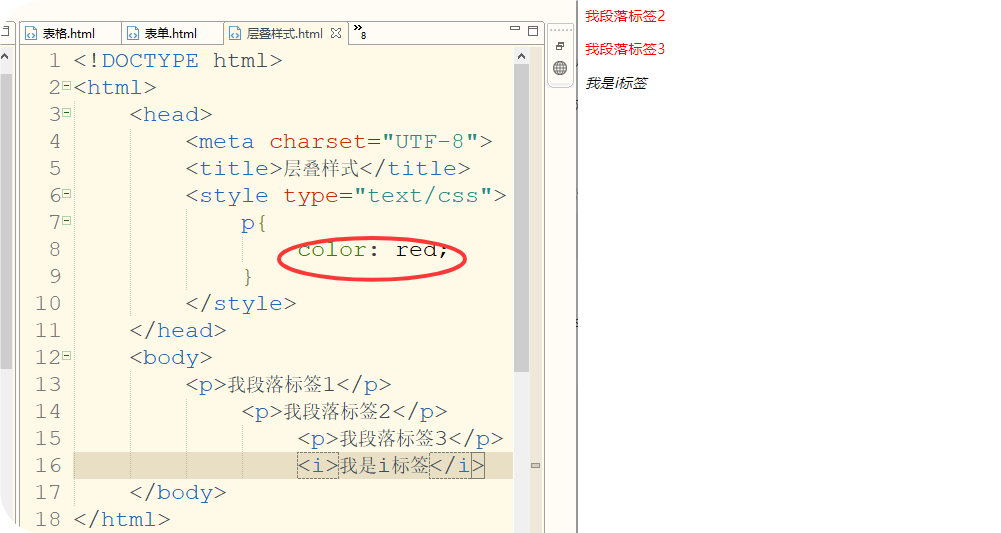Collapse the body fold on line 12

(x=66, y=356)
